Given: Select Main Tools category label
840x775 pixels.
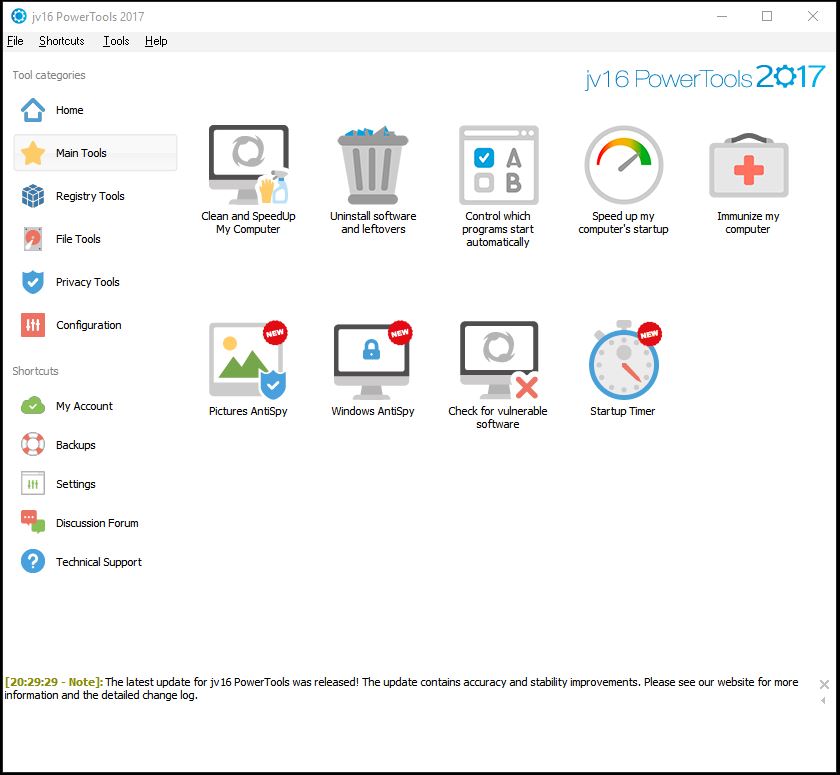Looking at the screenshot, I should pos(81,153).
